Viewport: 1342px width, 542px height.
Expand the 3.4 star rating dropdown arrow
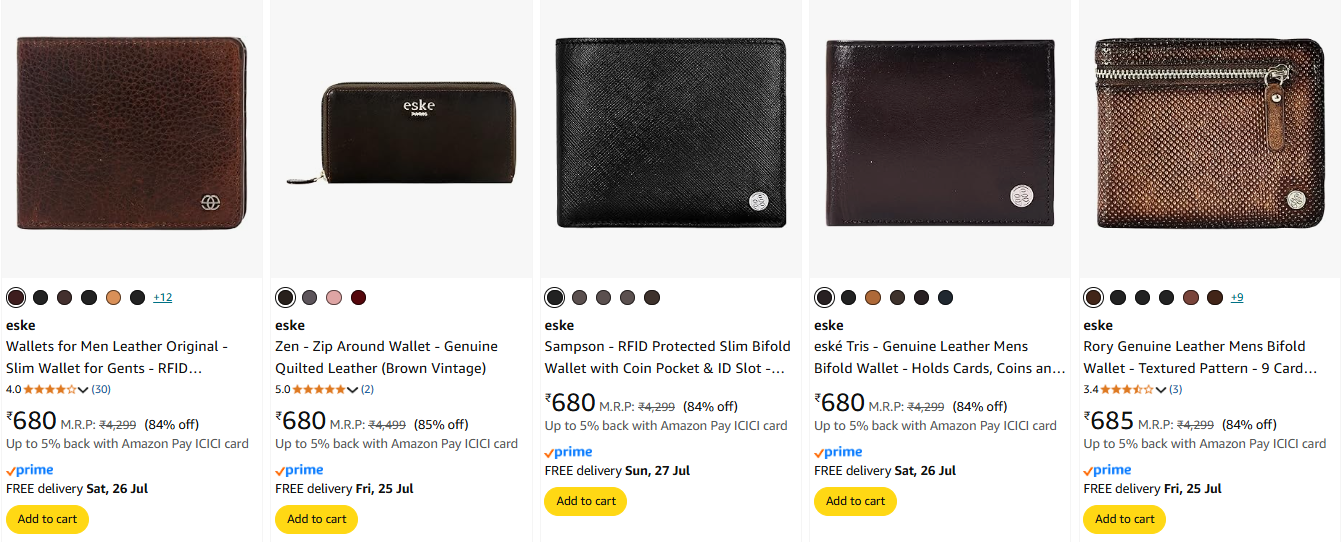click(x=1160, y=390)
